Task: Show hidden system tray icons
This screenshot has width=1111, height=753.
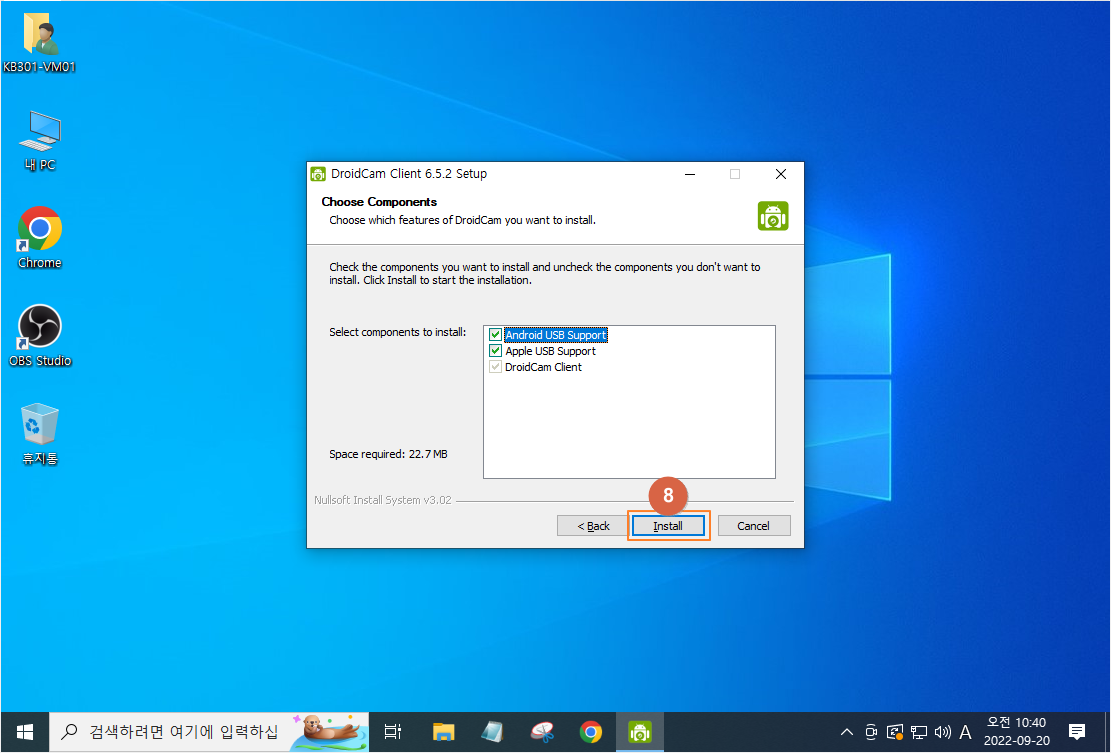Action: point(847,732)
